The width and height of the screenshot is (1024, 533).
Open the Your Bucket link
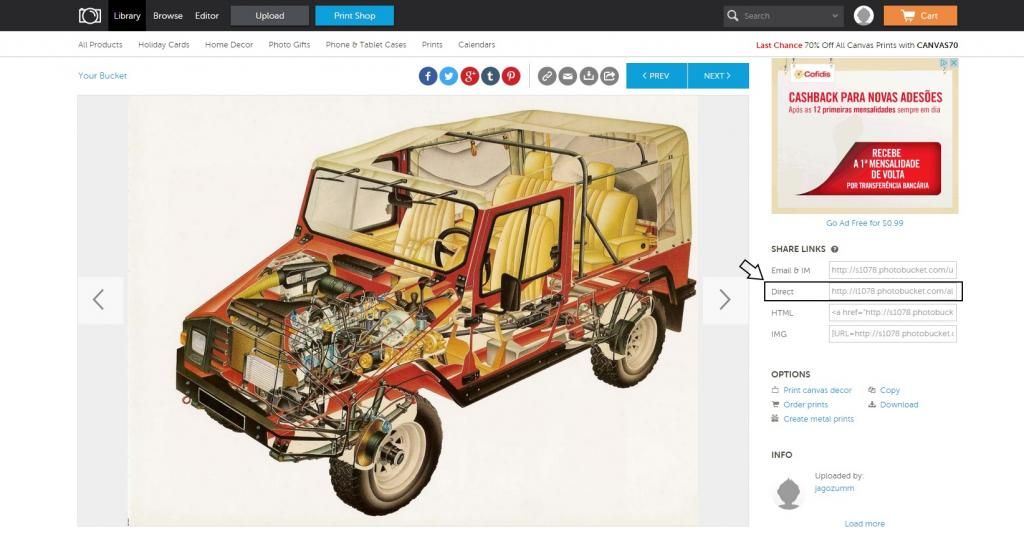click(x=103, y=76)
